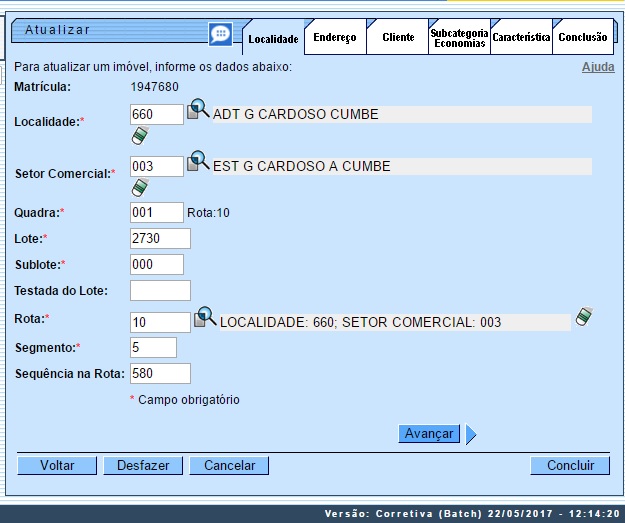The height and width of the screenshot is (523, 625).
Task: Select the Característica tab
Action: [x=521, y=37]
